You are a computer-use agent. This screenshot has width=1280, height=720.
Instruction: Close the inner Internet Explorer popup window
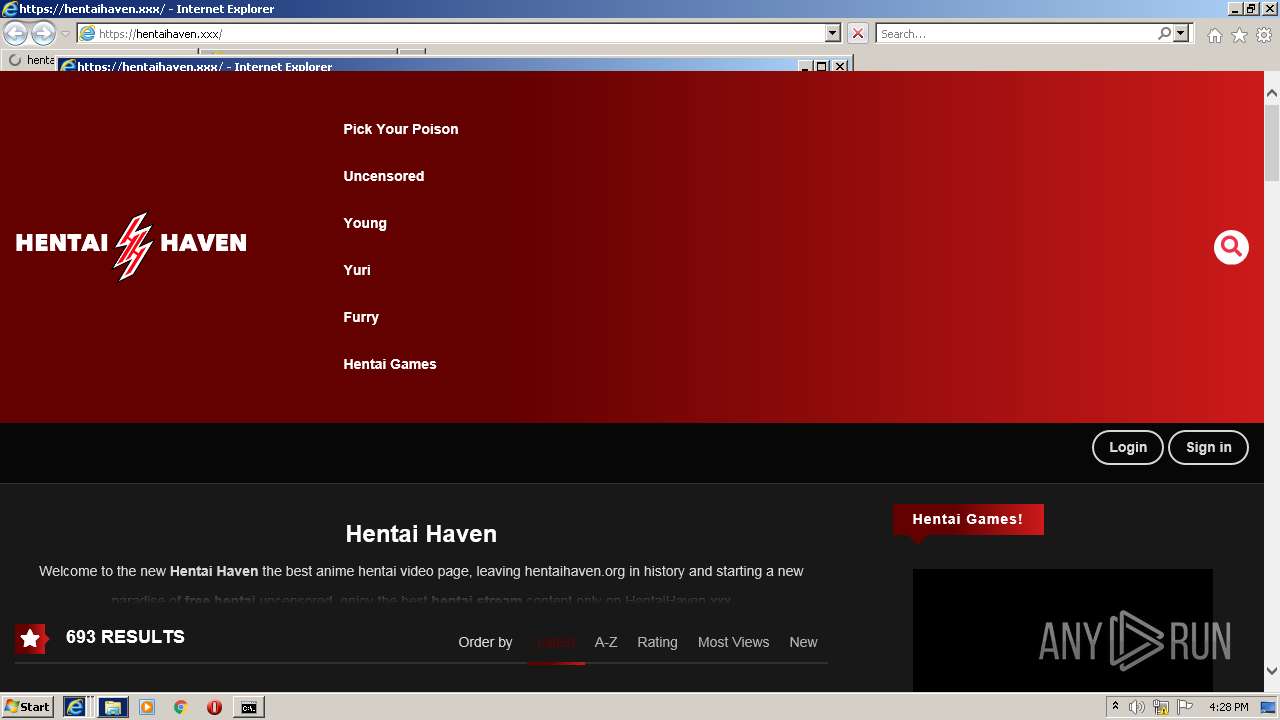coord(841,66)
